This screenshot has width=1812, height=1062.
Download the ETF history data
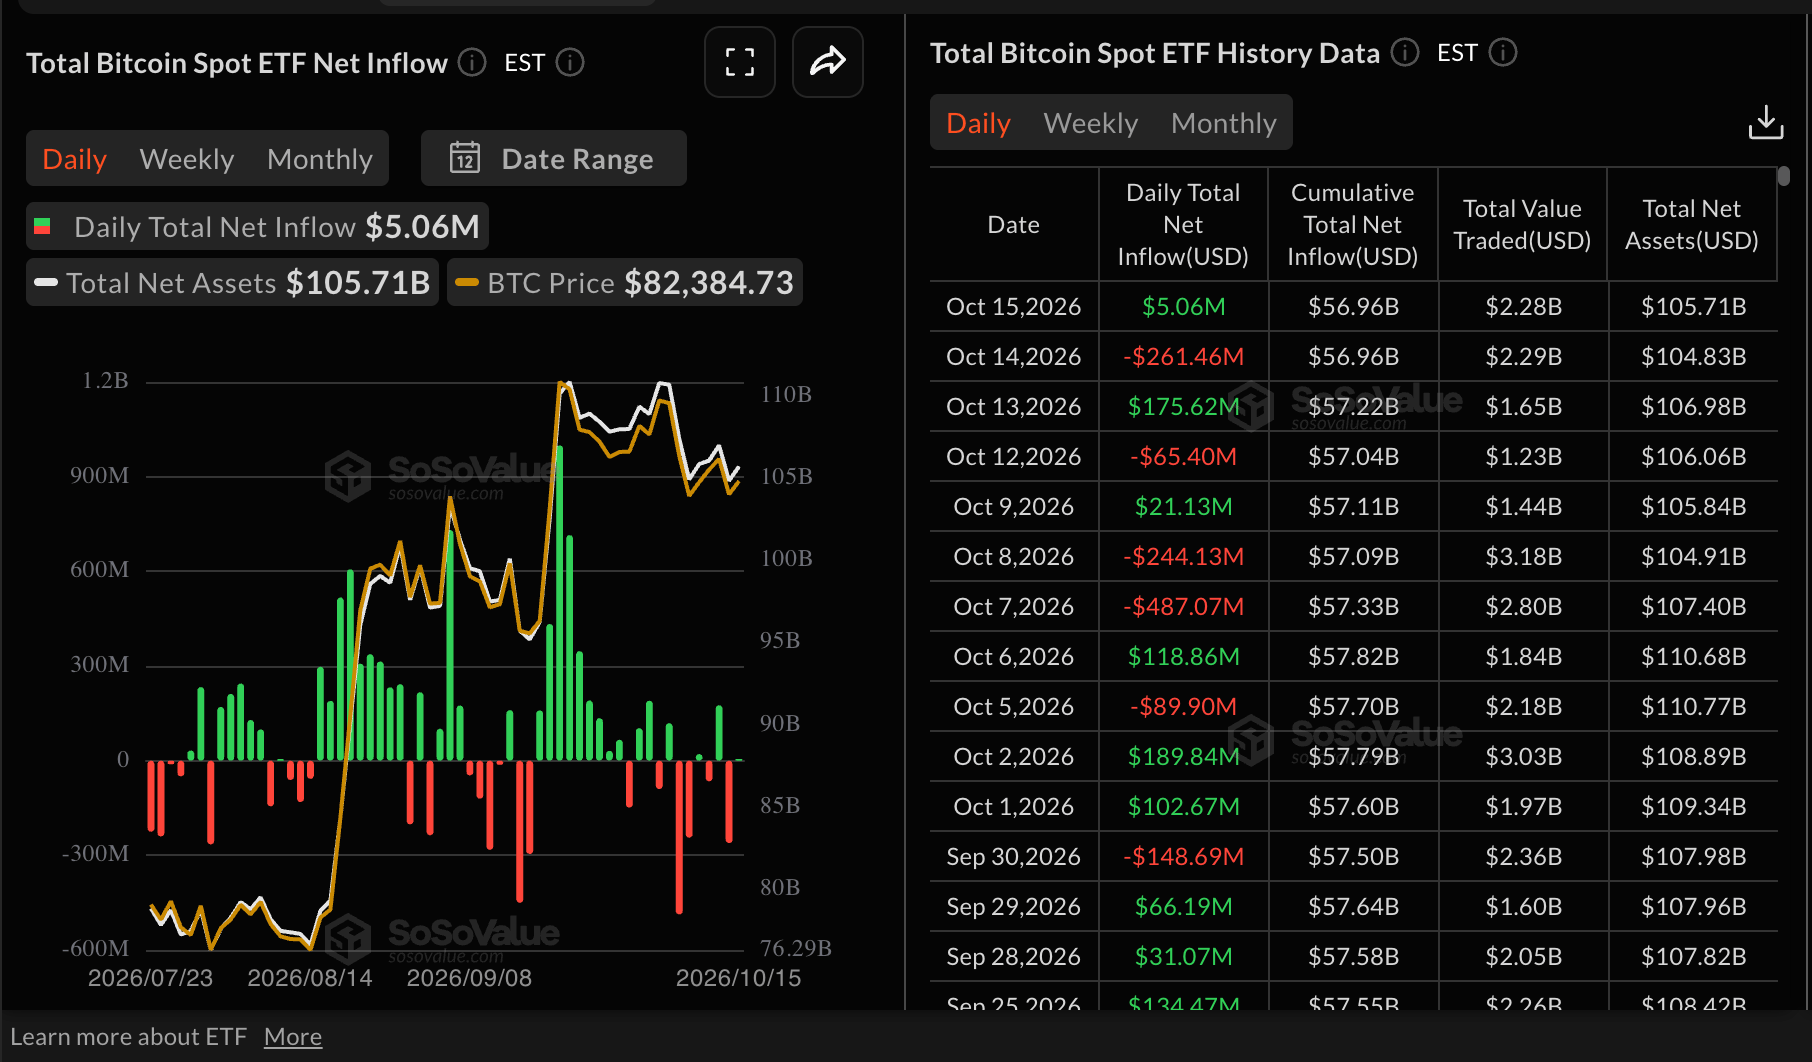[1766, 123]
